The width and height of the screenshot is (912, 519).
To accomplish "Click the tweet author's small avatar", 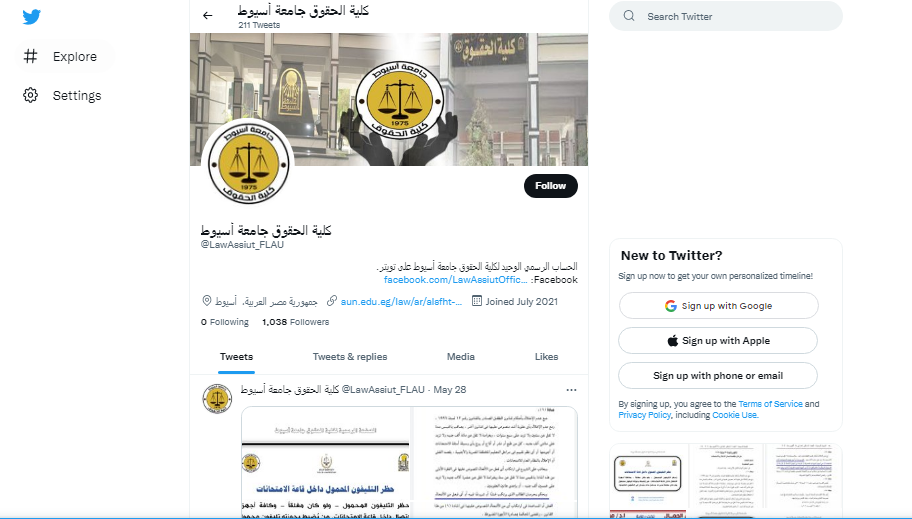I will 217,399.
